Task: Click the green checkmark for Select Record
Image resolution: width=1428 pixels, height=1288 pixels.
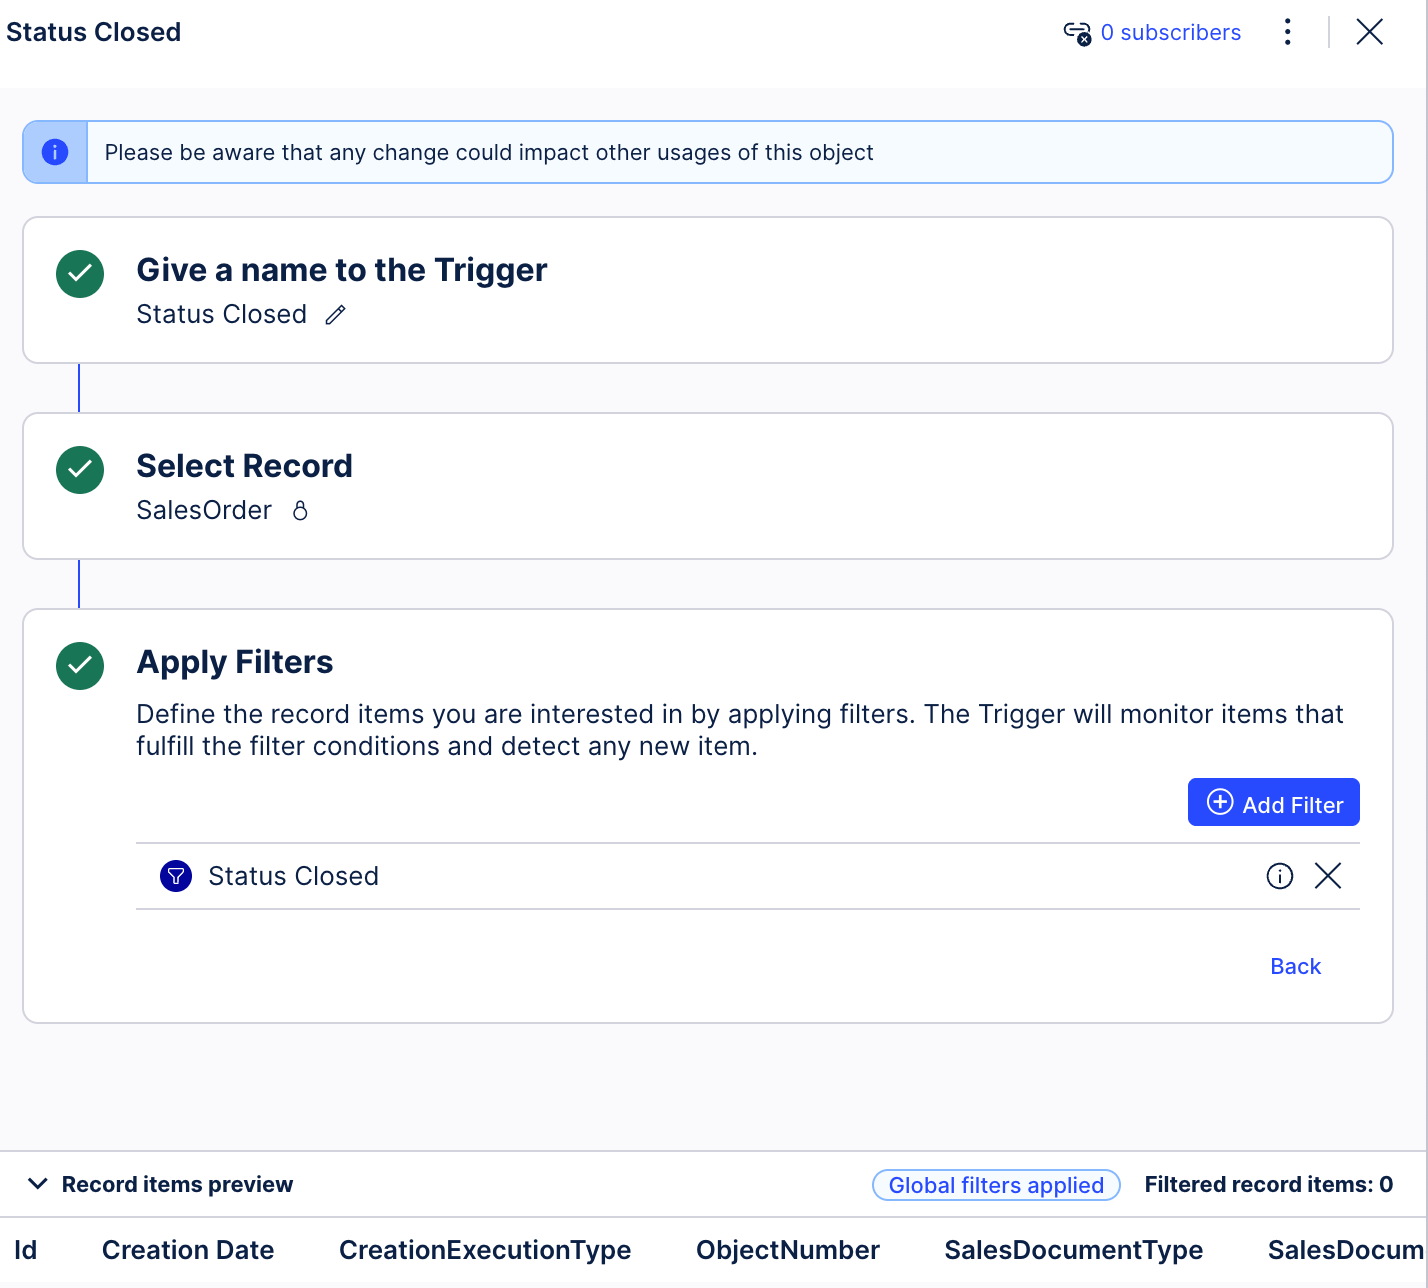Action: tap(80, 470)
